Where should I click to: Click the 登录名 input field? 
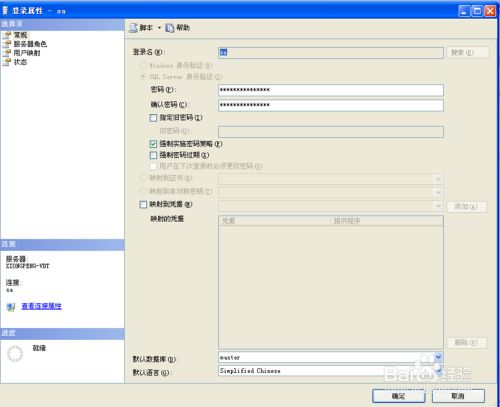pyautogui.click(x=331, y=53)
